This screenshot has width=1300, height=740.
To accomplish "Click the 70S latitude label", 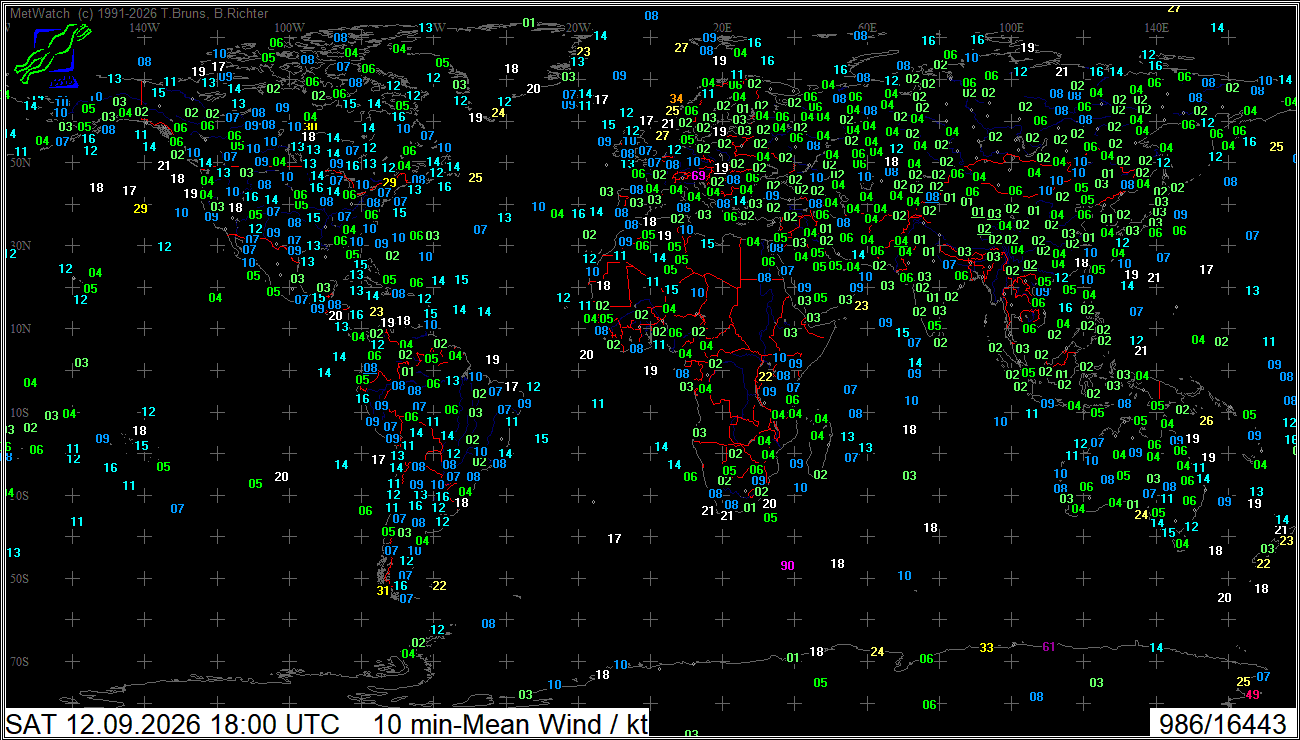I will pyautogui.click(x=19, y=662).
